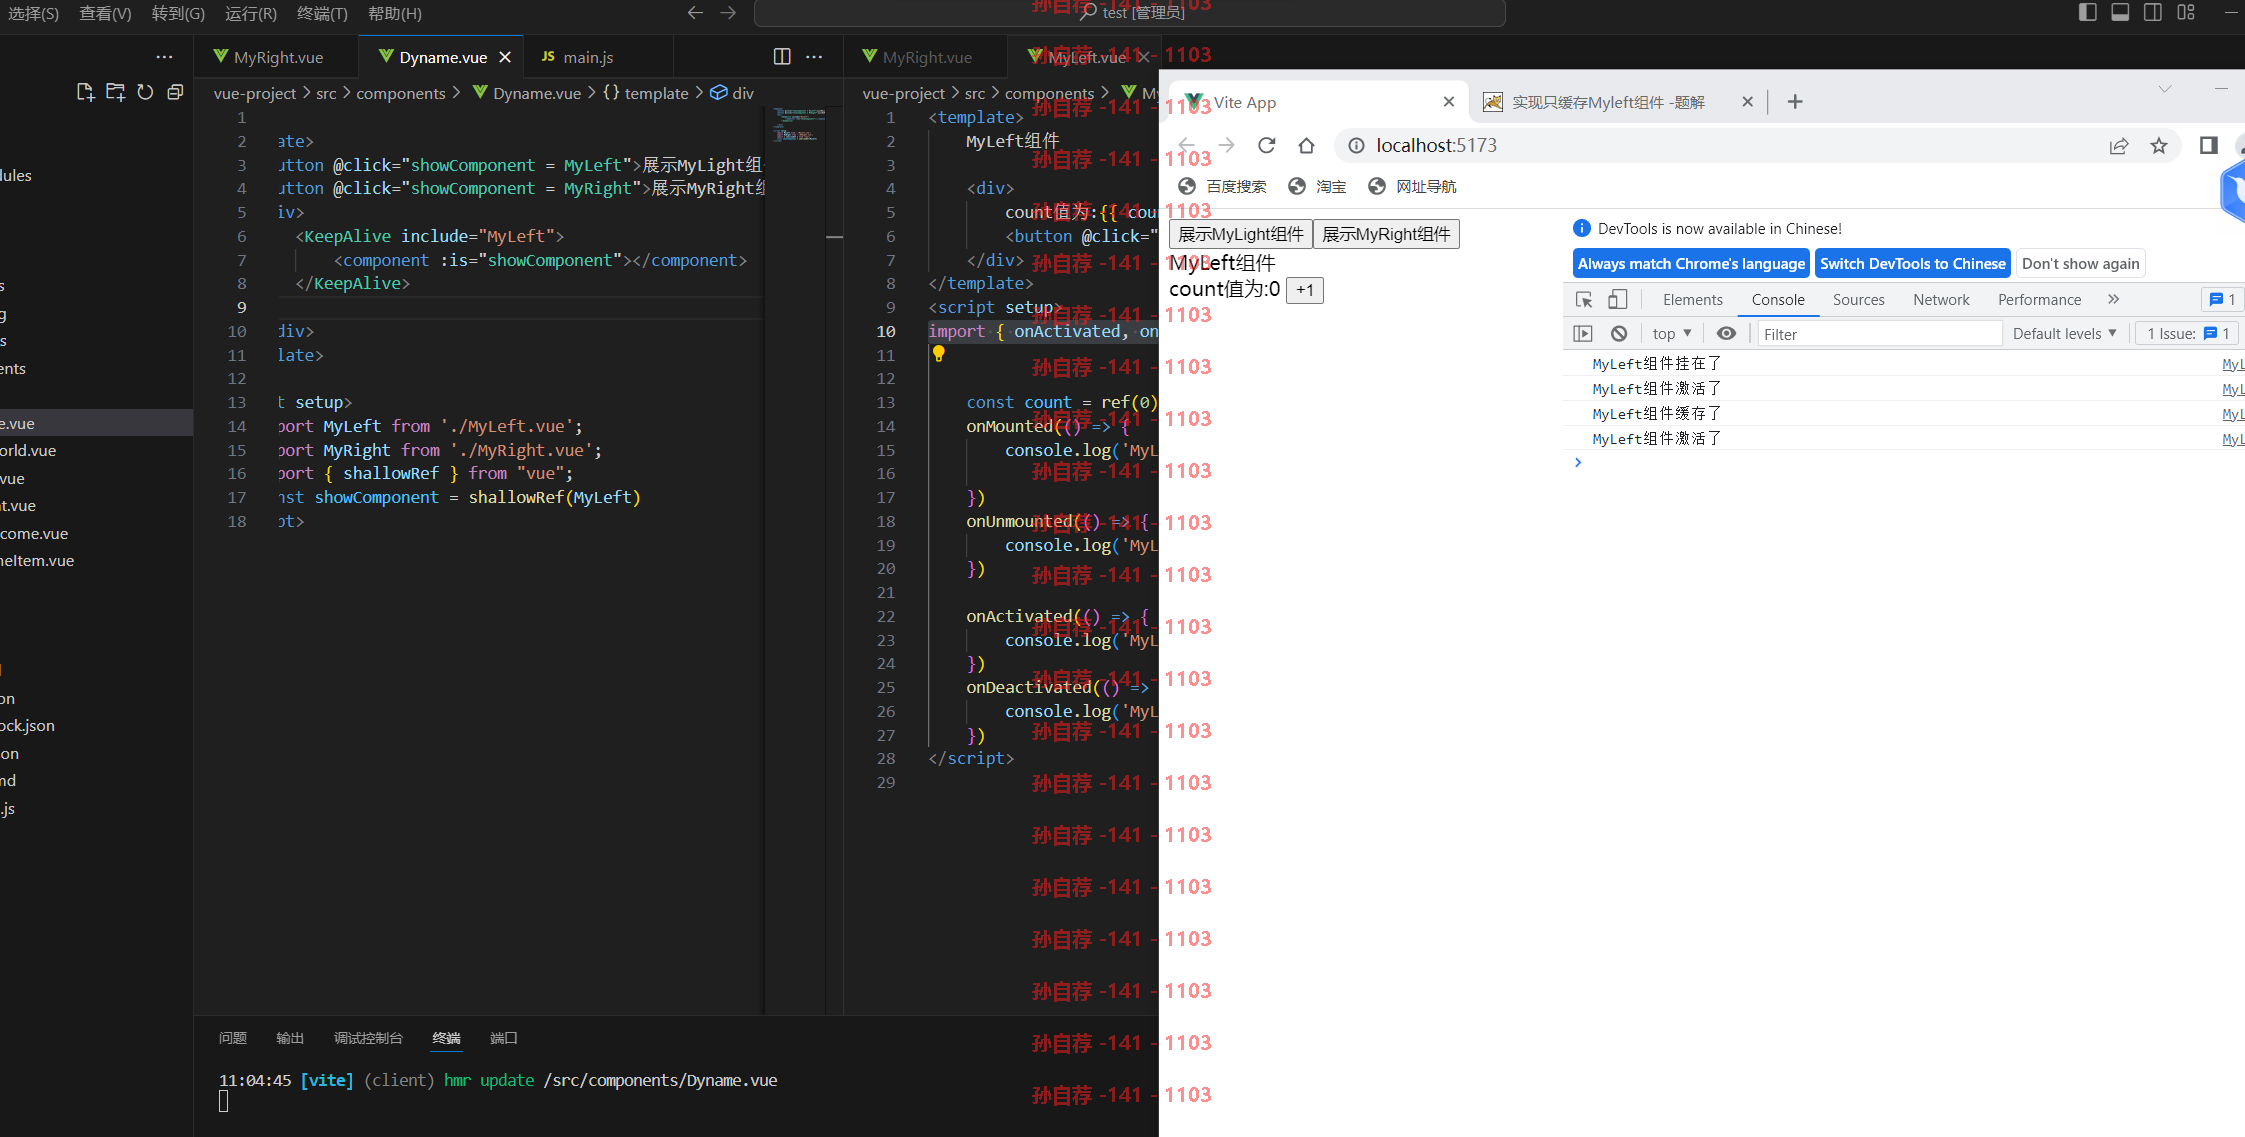Click Always match Chrome's language button
The width and height of the screenshot is (2245, 1137).
click(x=1691, y=264)
